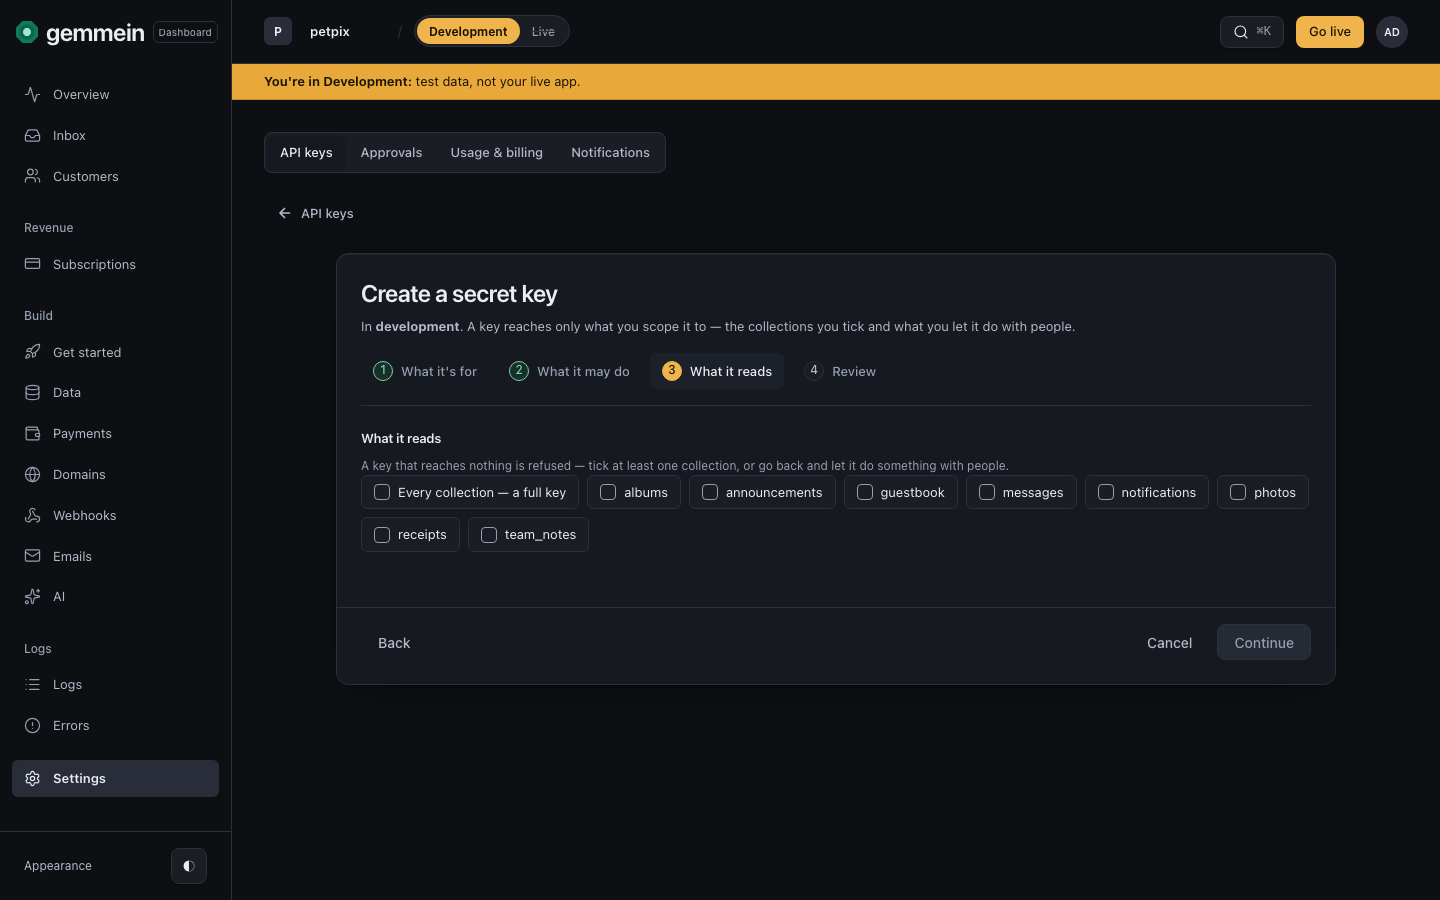Image resolution: width=1440 pixels, height=900 pixels.
Task: Switch environment to Live
Action: pos(543,32)
